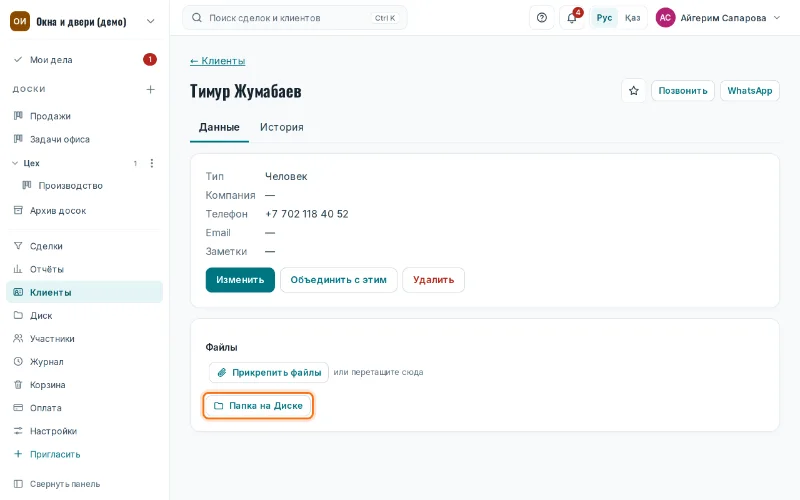Click the Участники people icon
This screenshot has width=800, height=500.
[18, 338]
